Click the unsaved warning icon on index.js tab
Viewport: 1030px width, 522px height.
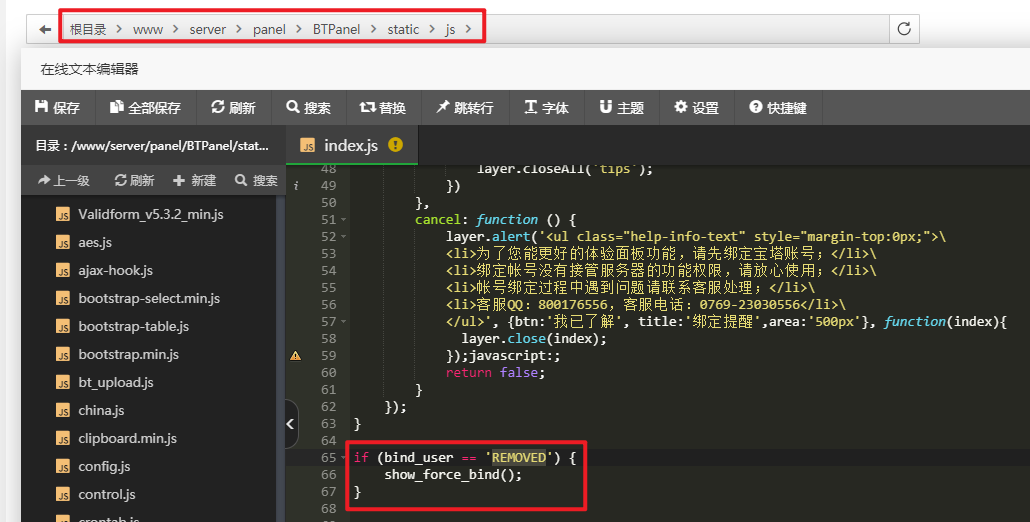[x=395, y=144]
